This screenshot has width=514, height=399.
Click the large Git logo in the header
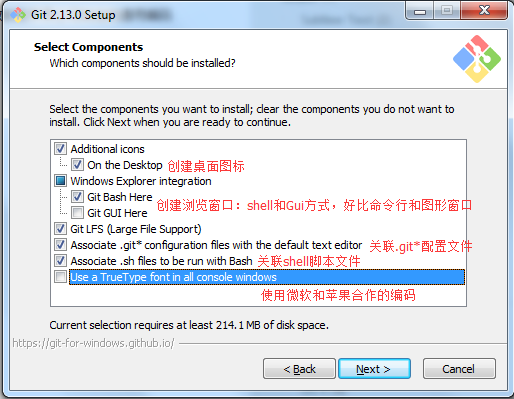click(x=477, y=59)
